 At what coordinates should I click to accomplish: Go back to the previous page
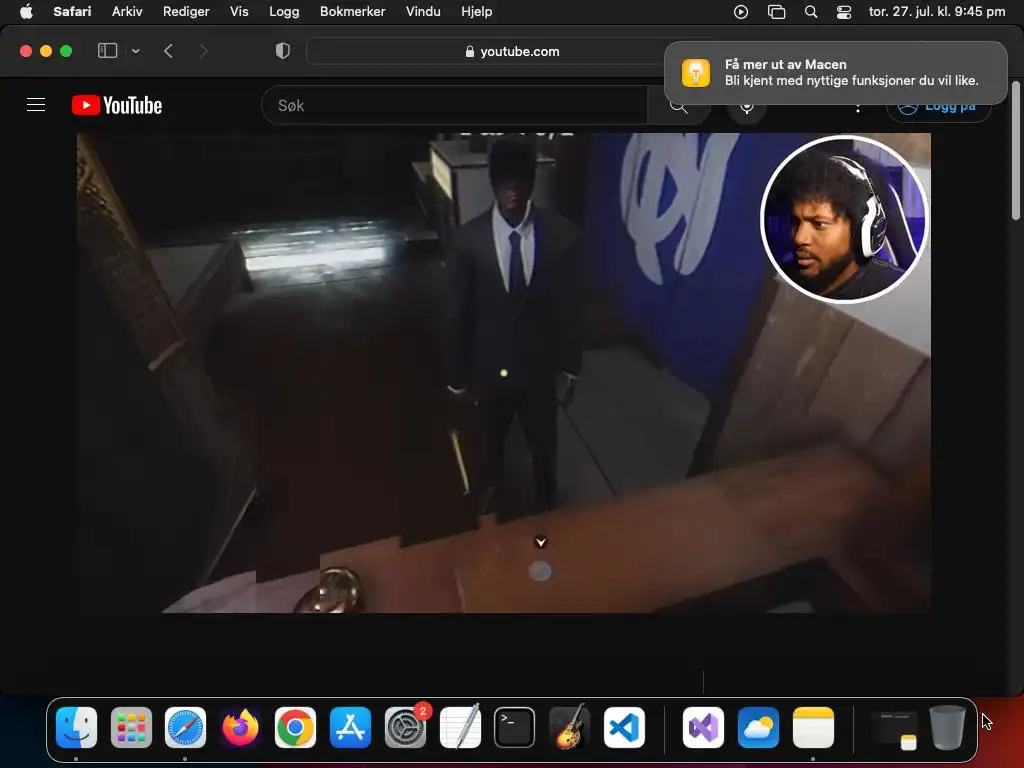(168, 51)
